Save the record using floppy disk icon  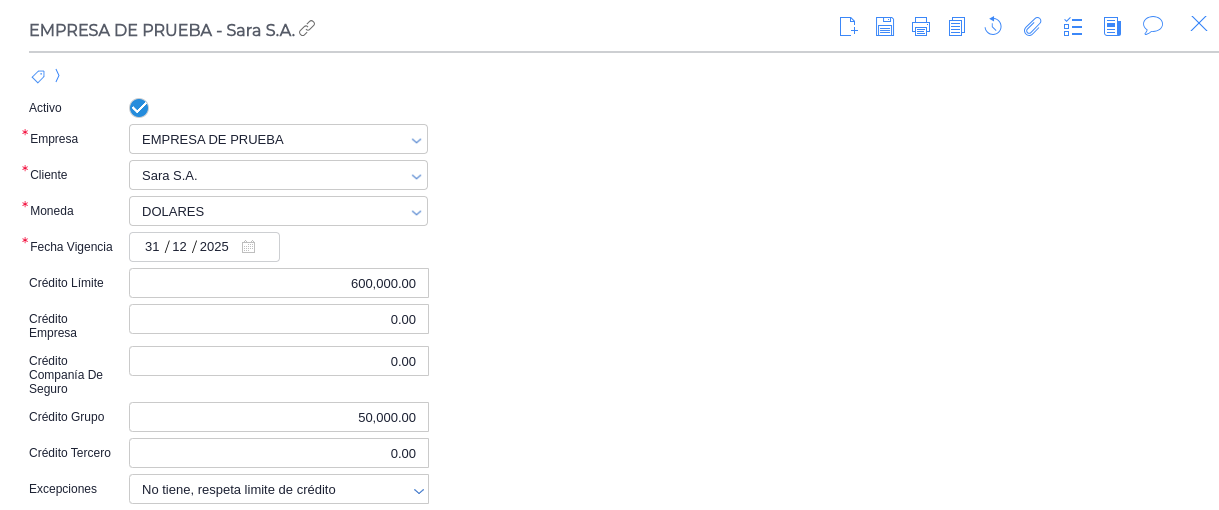coord(885,27)
